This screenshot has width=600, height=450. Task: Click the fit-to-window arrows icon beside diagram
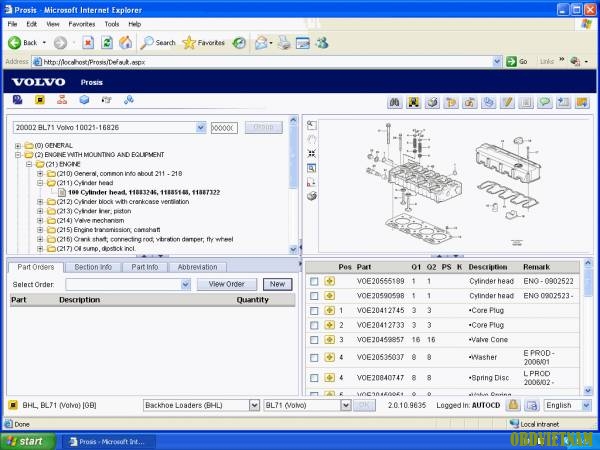311,154
